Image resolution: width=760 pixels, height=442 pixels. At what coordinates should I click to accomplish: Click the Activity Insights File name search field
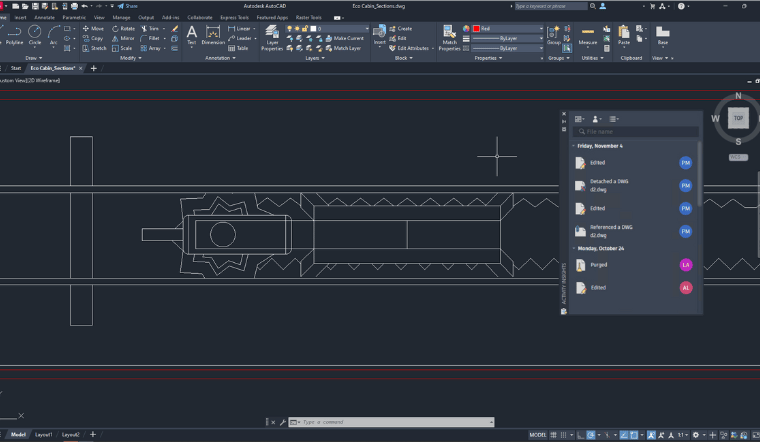tap(635, 132)
